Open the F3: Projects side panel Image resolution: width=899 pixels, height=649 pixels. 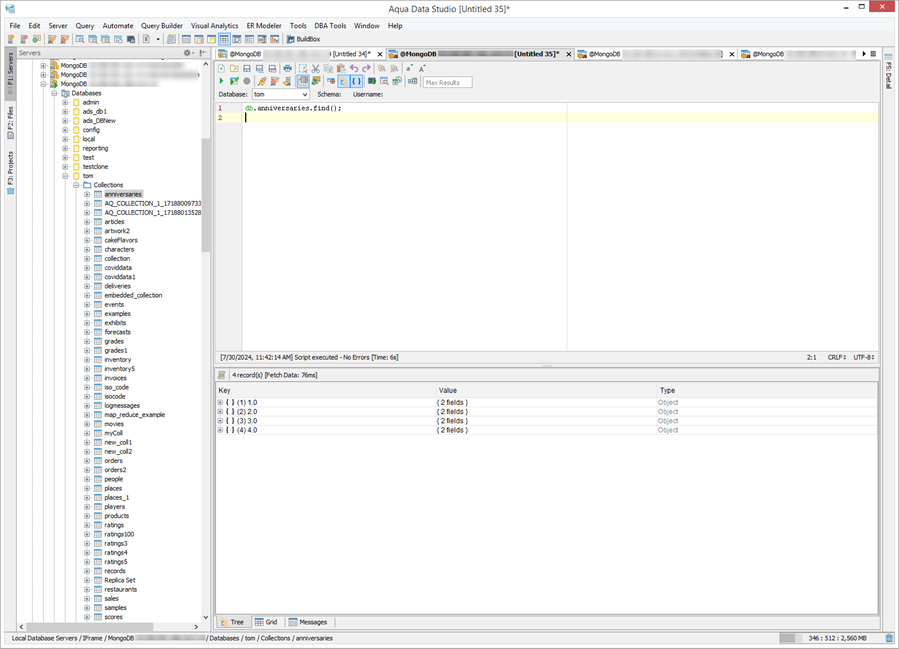pos(10,173)
